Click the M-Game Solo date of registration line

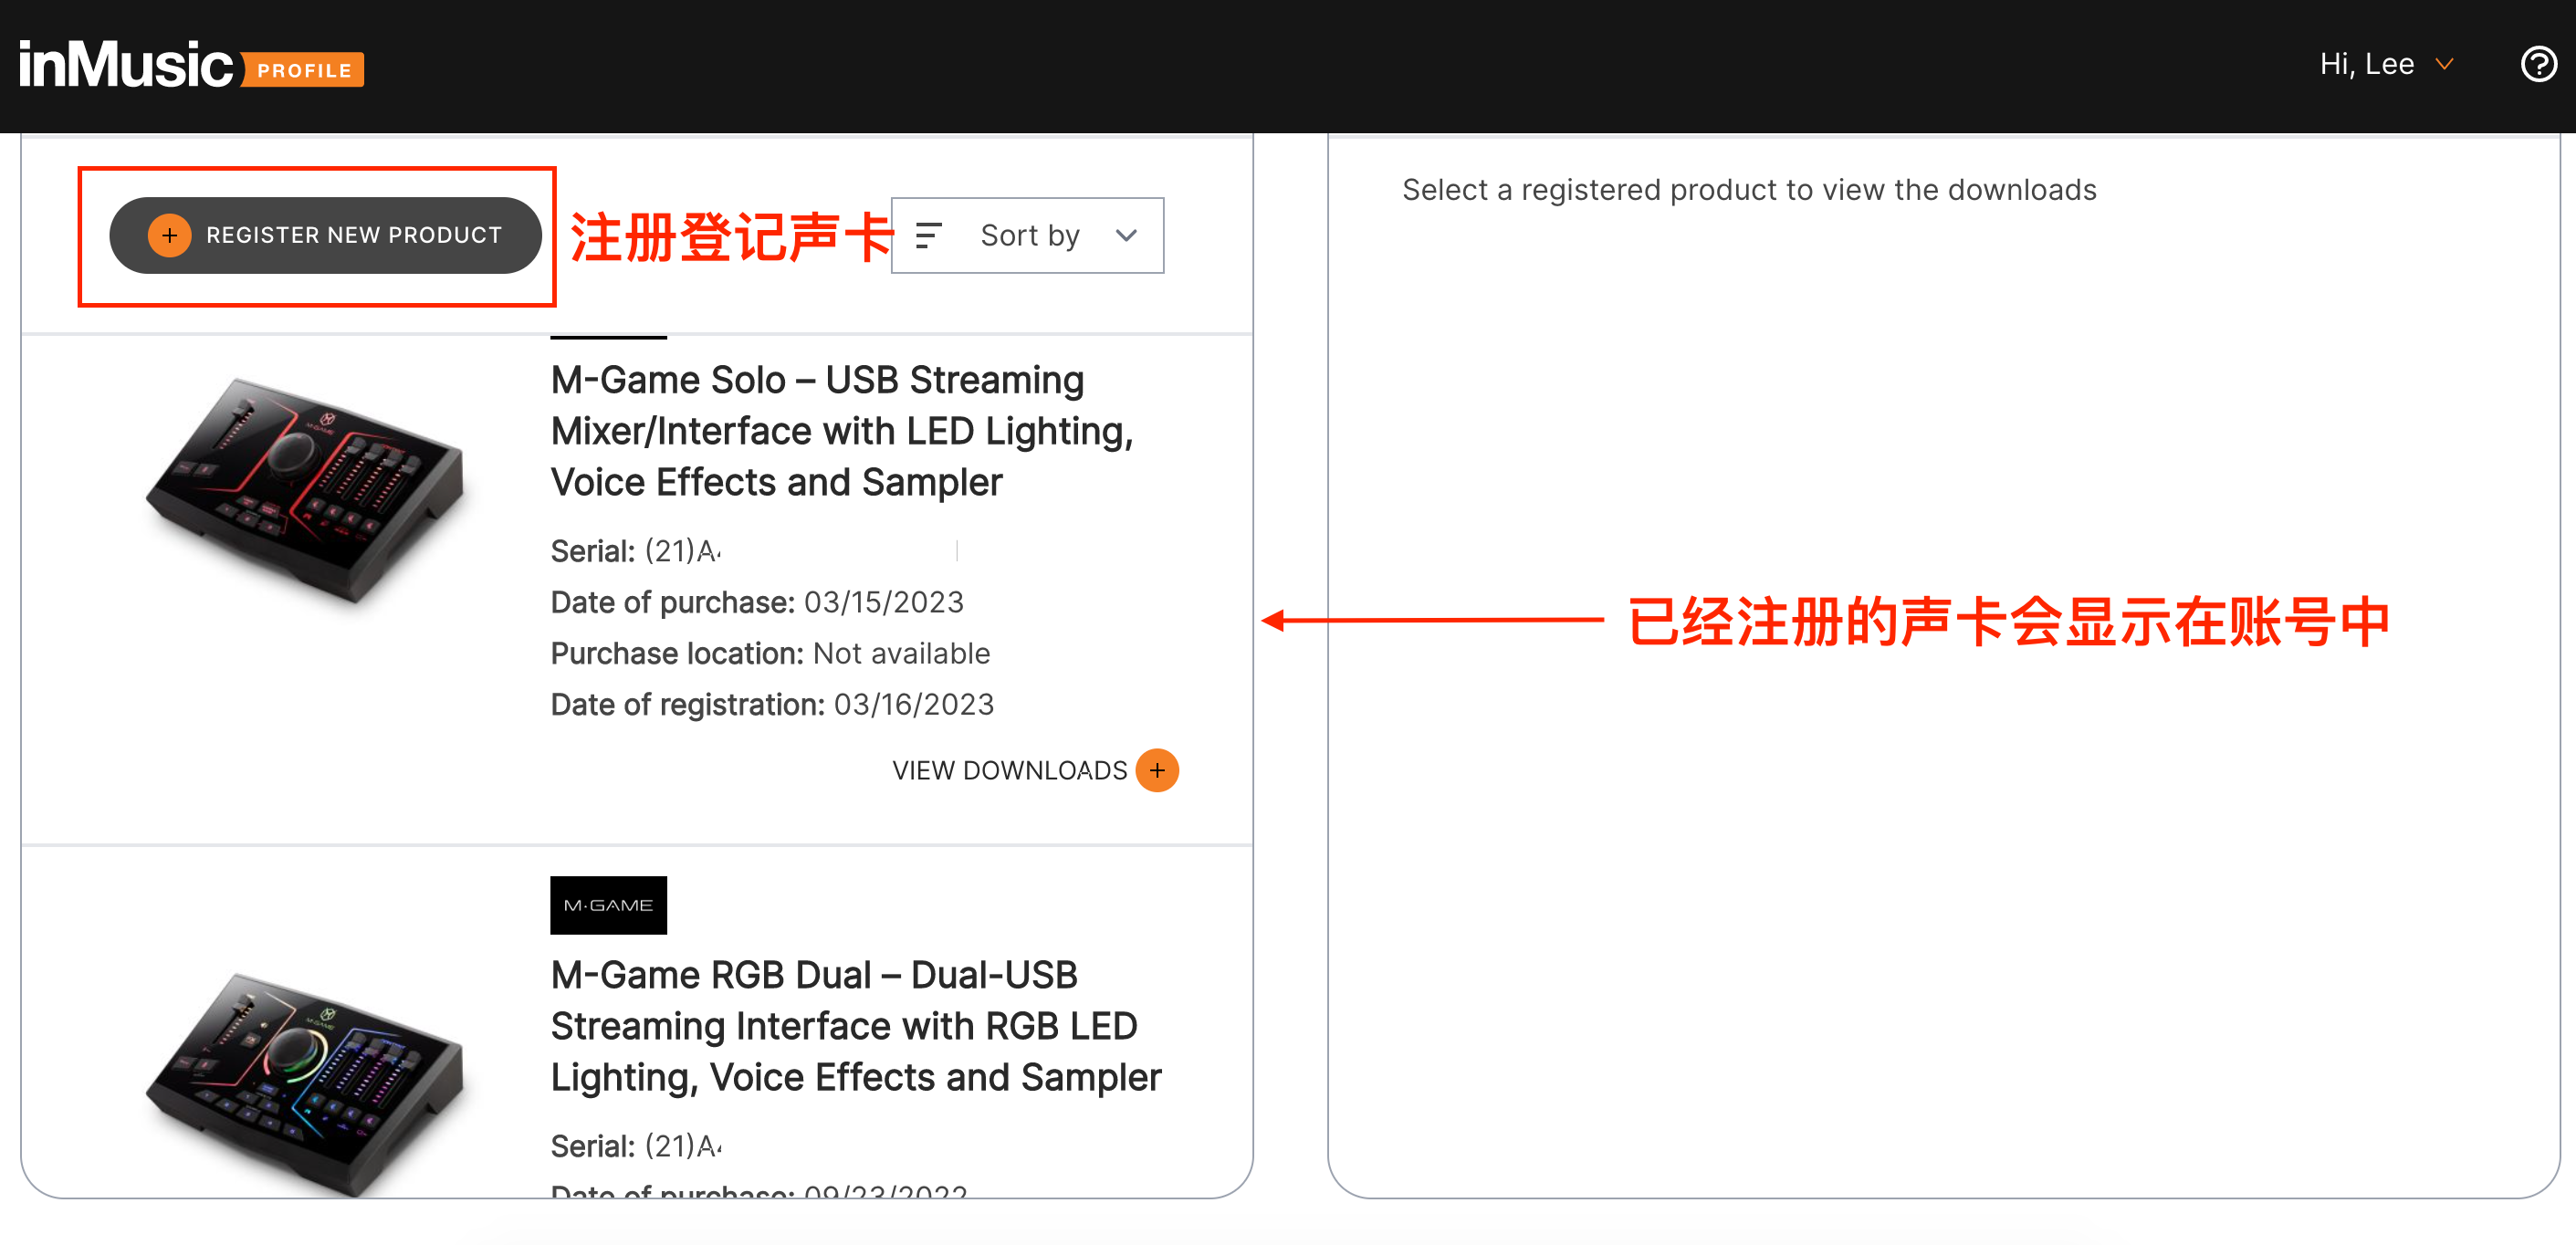(x=772, y=704)
